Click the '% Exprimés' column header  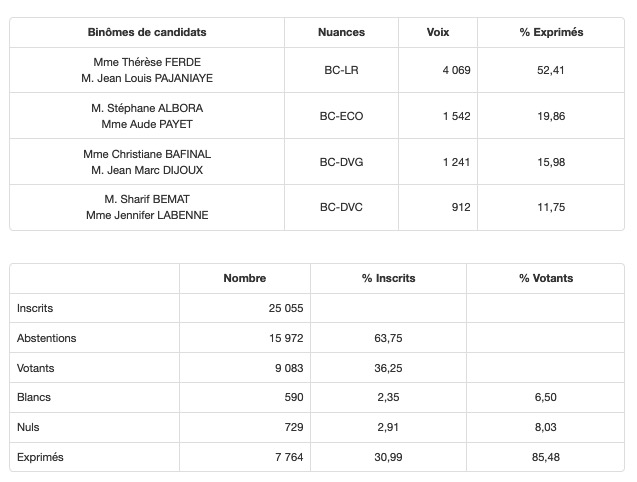coord(551,32)
